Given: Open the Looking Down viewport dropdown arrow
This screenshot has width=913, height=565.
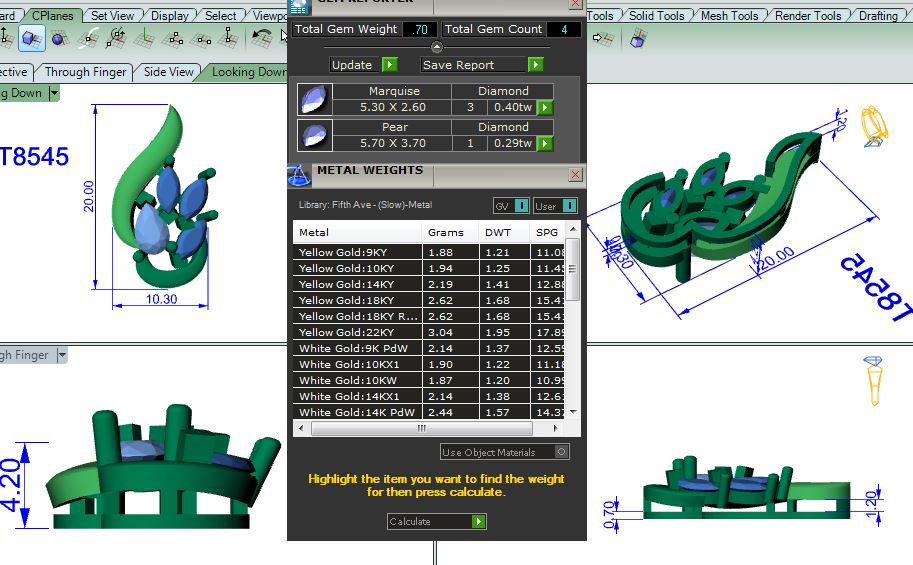Looking at the screenshot, I should pyautogui.click(x=54, y=93).
